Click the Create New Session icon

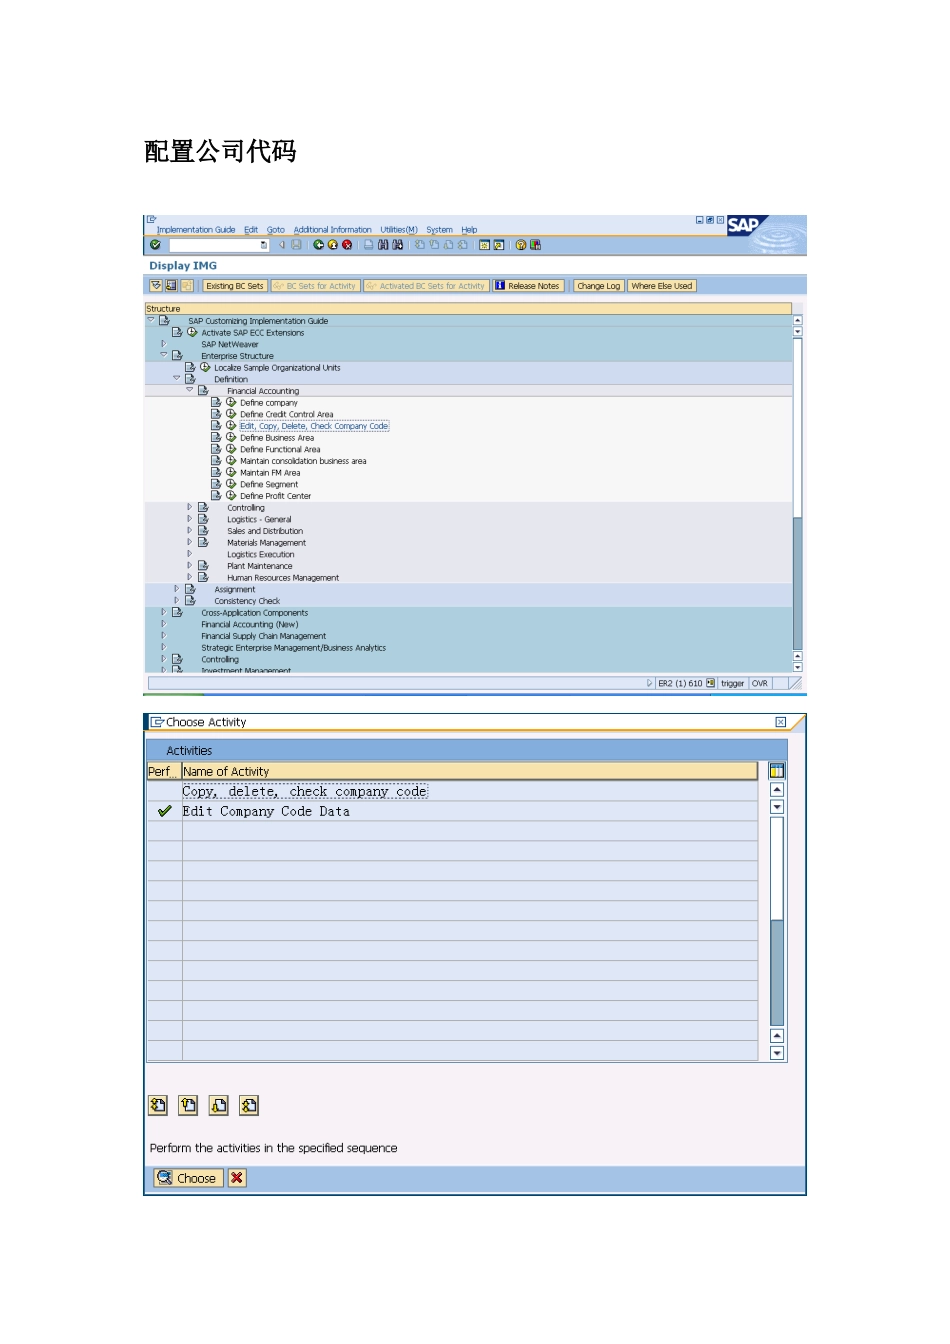(x=484, y=244)
